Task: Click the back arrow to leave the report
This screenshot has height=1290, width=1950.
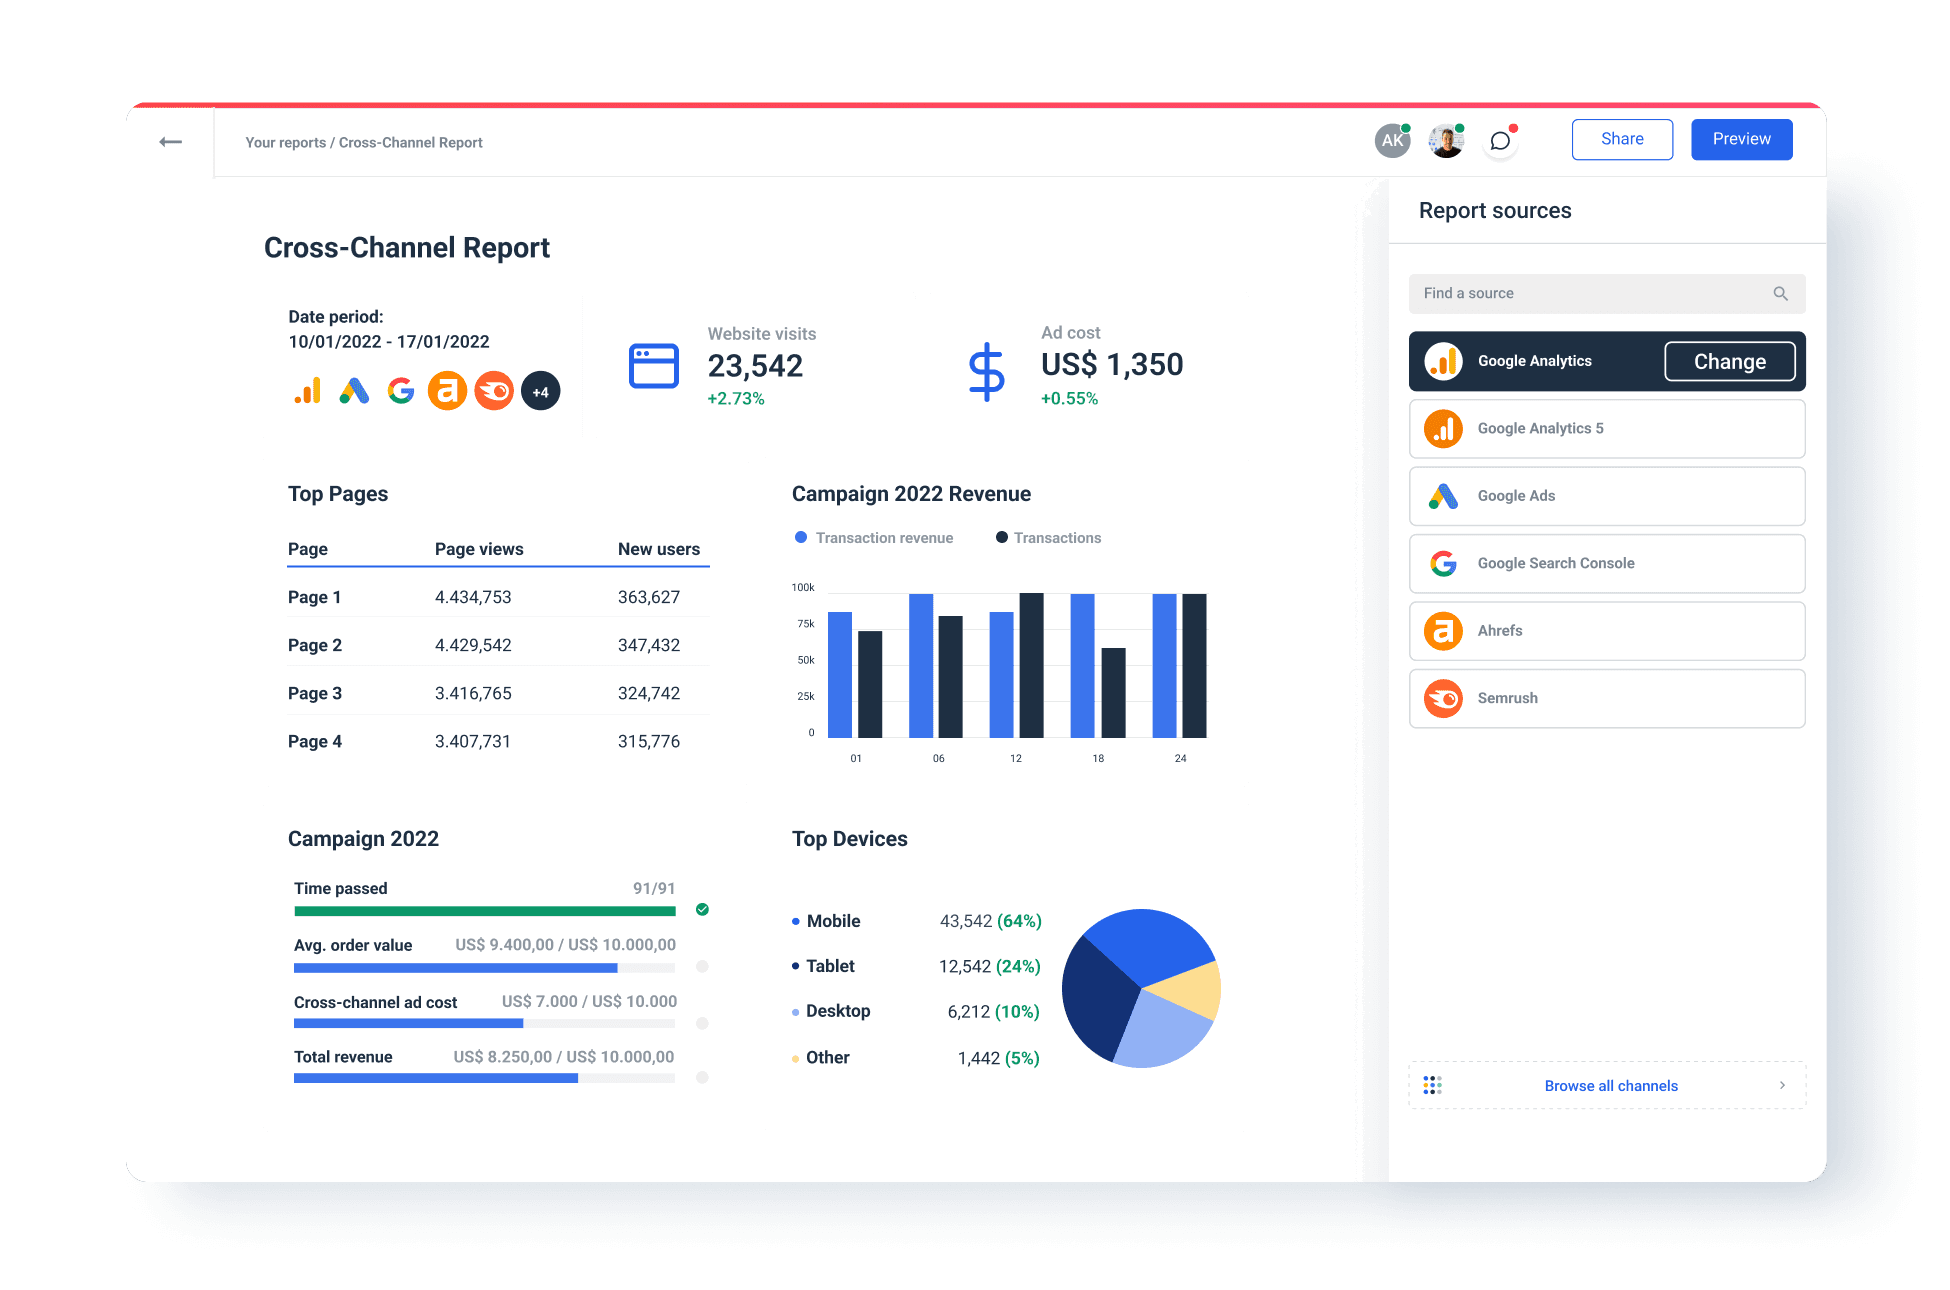Action: [170, 142]
